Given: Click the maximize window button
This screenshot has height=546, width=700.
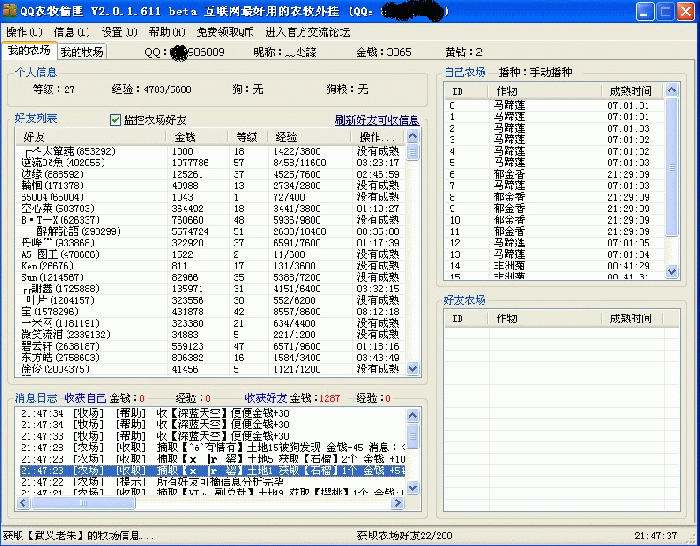Looking at the screenshot, I should tap(659, 12).
